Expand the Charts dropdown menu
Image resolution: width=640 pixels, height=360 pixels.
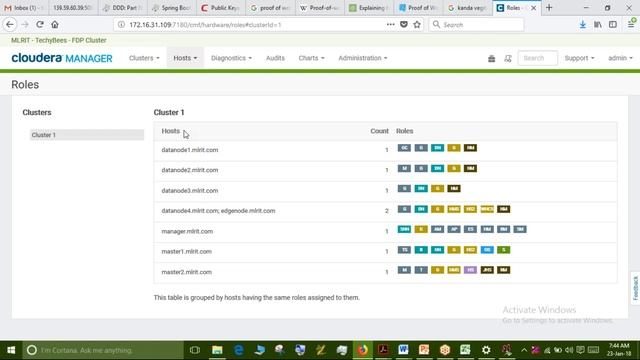coord(311,58)
